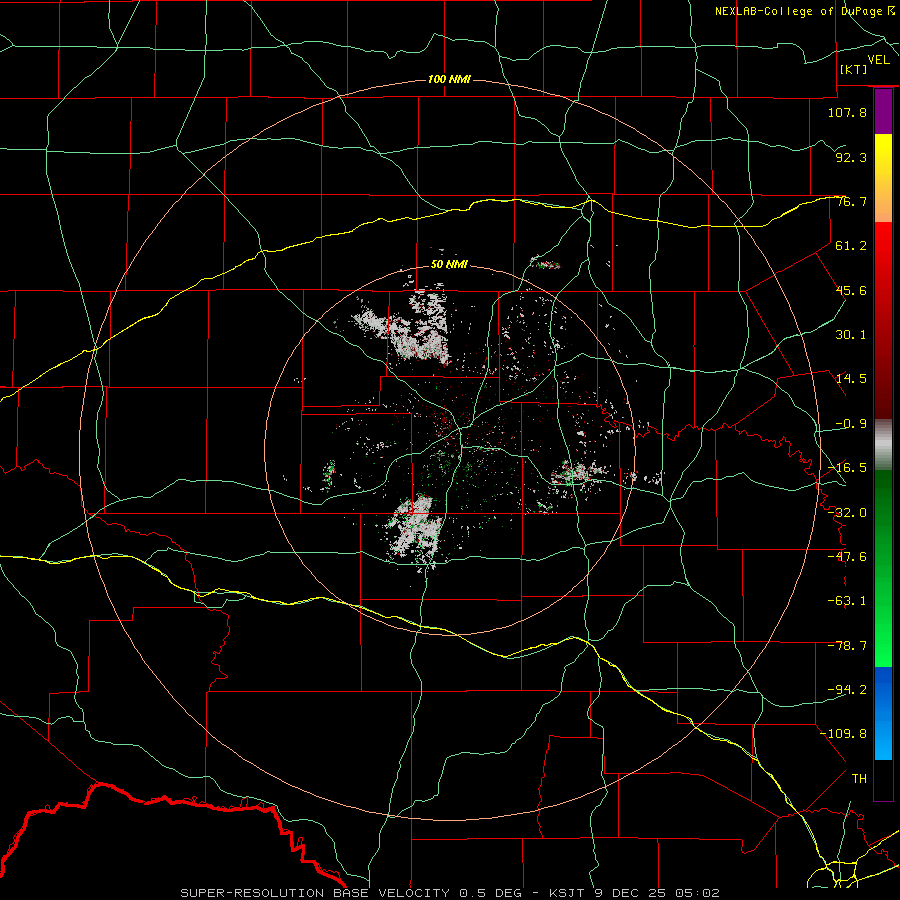Click the Super-Resolution Base Velocity caption
Viewport: 900px width, 900px height.
[450, 893]
